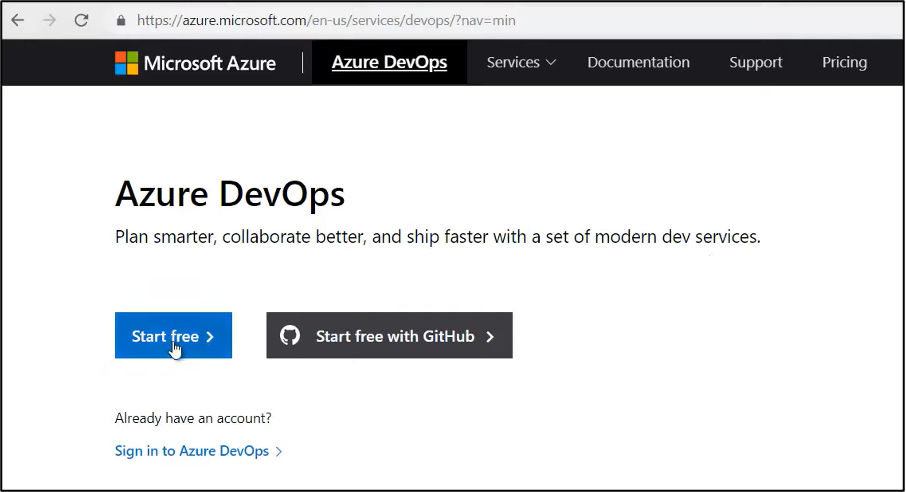Click the blue Start free button

[x=173, y=335]
